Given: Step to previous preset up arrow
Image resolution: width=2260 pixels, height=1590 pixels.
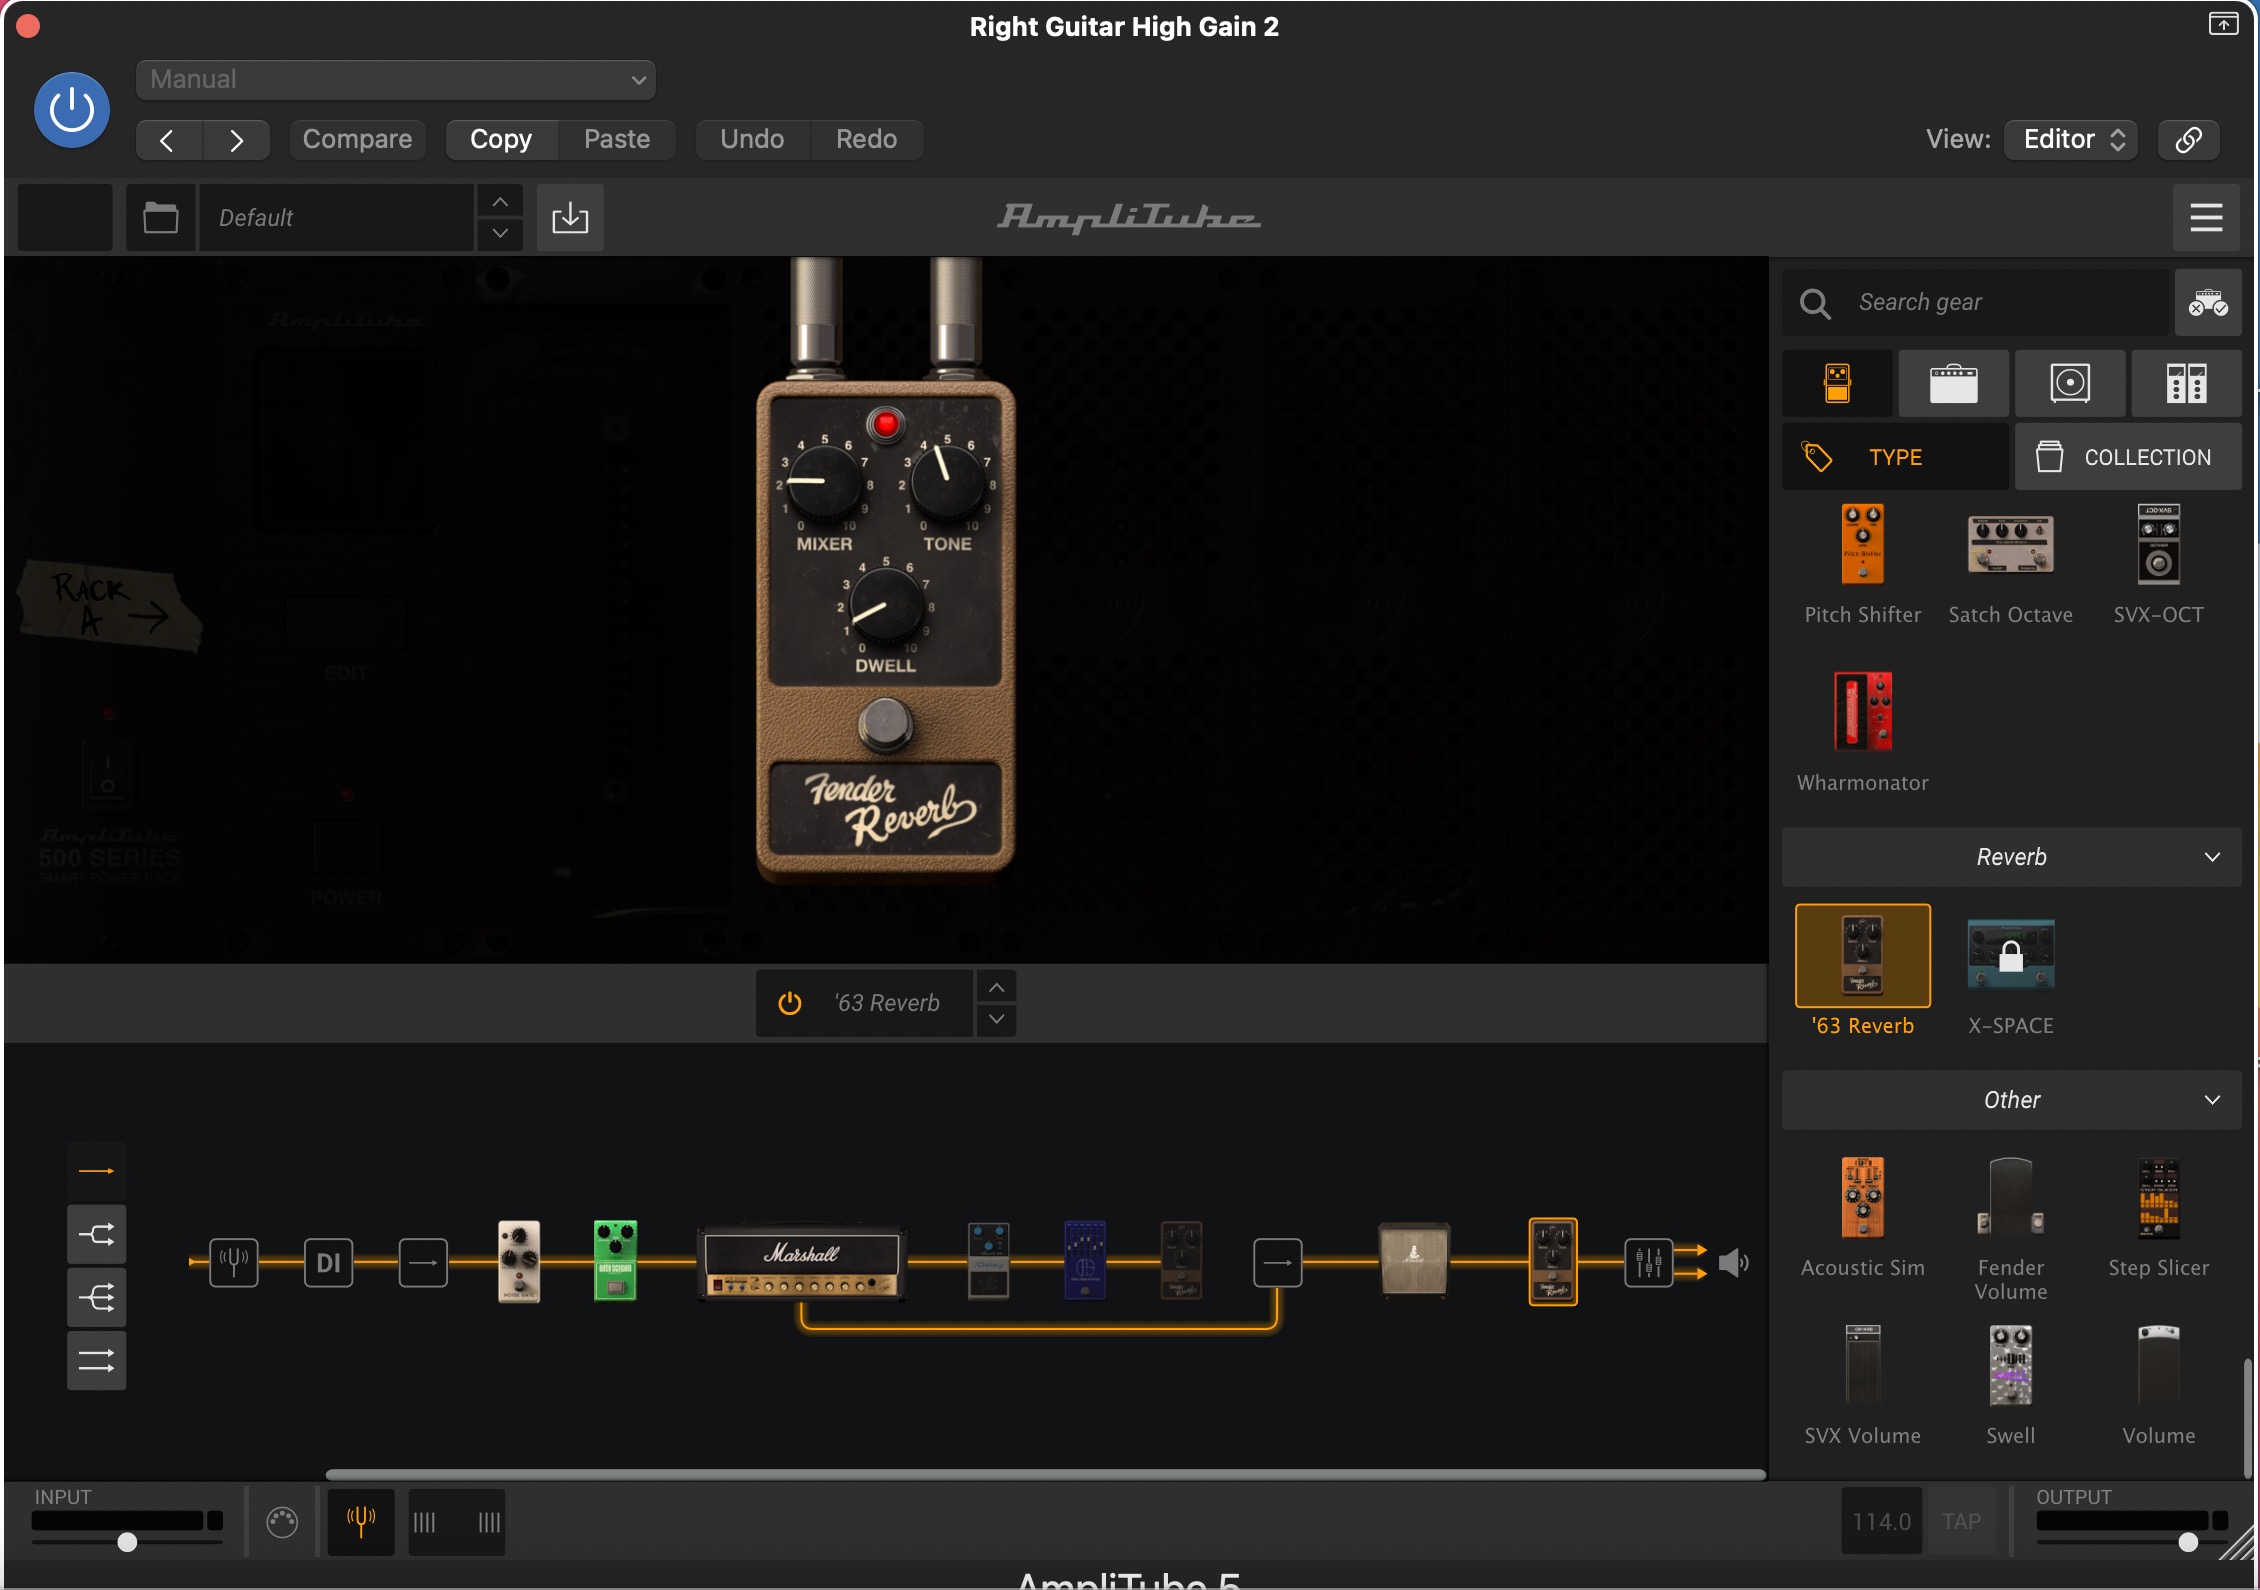Looking at the screenshot, I should 500,201.
